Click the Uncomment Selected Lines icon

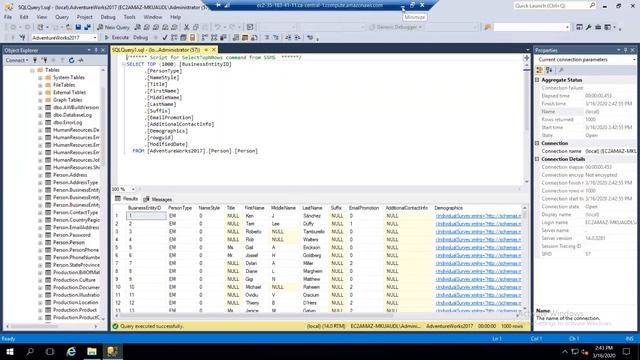coord(276,38)
